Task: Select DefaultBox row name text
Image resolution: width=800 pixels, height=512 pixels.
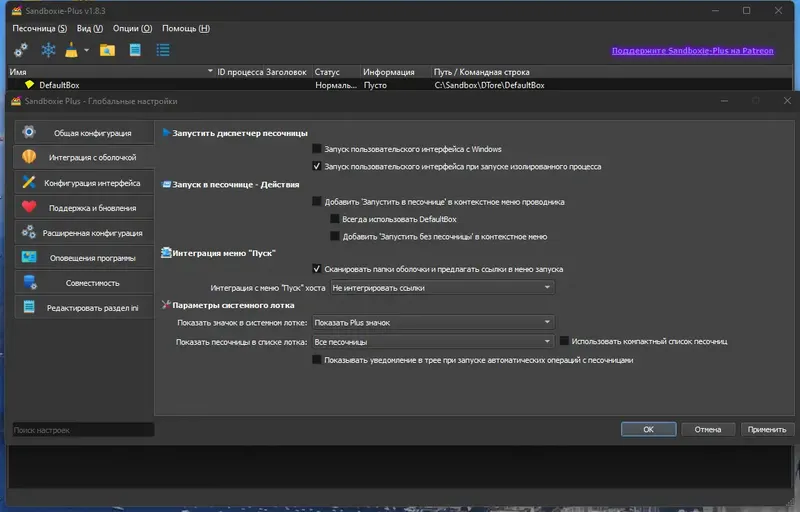Action: [x=59, y=85]
